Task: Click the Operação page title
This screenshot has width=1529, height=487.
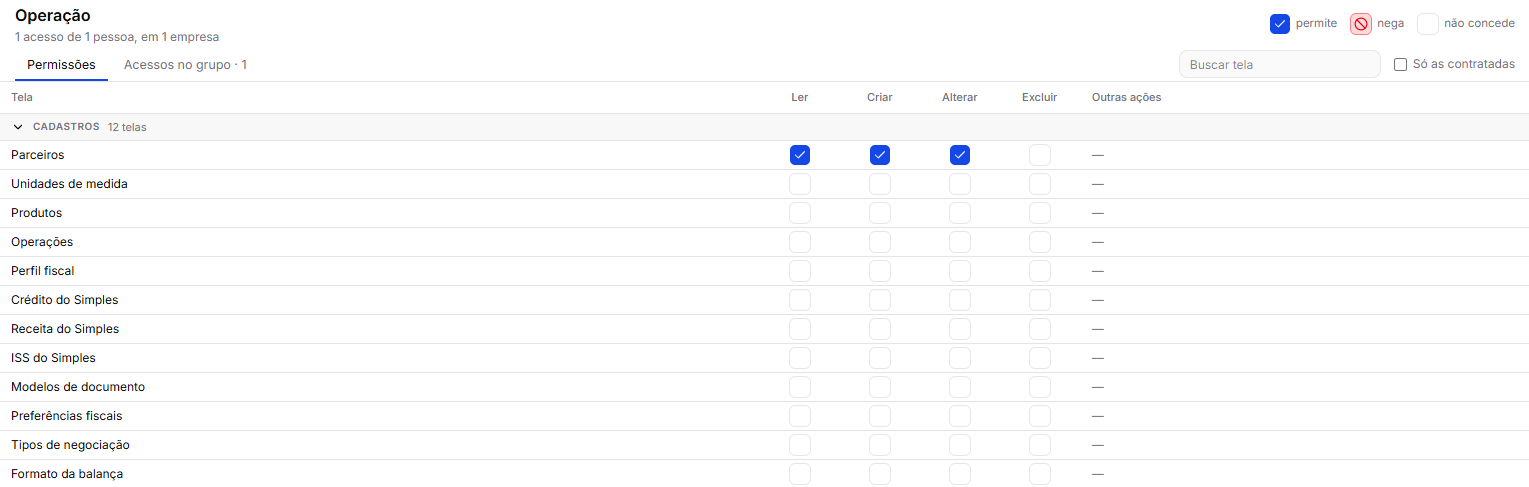Action: tap(53, 16)
